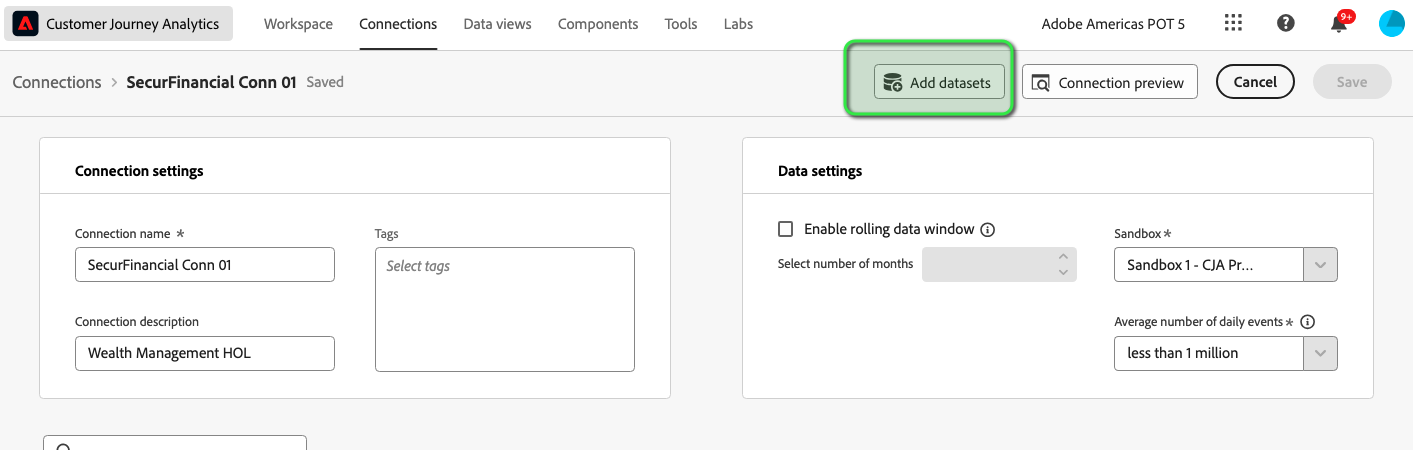Increase the number of months stepper
This screenshot has height=450, width=1413.
1064,256
